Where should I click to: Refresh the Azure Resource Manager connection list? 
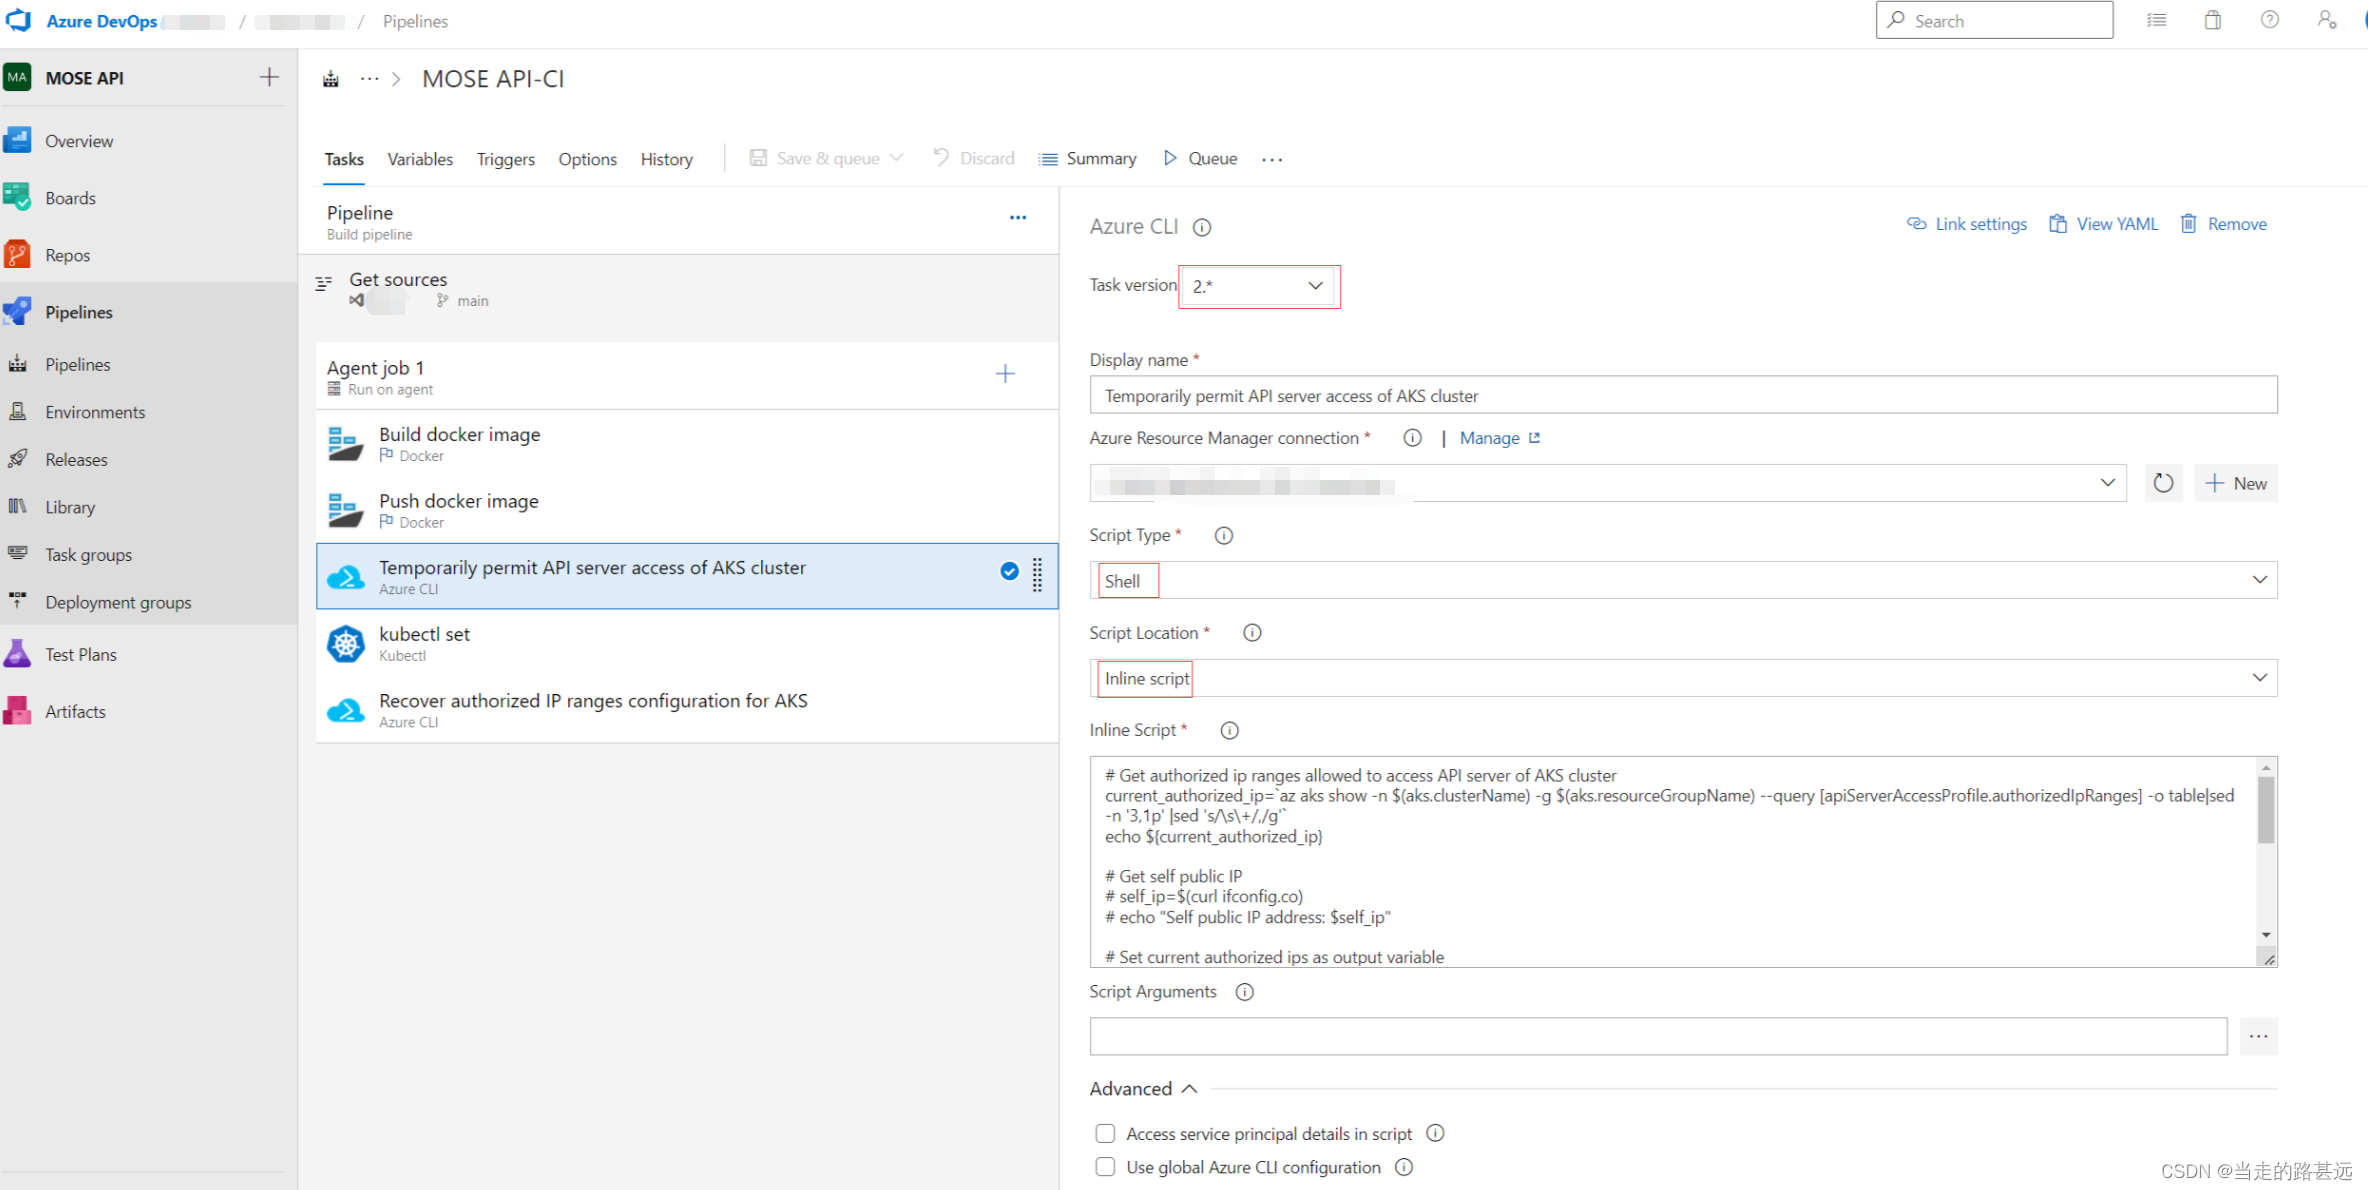pyautogui.click(x=2163, y=483)
